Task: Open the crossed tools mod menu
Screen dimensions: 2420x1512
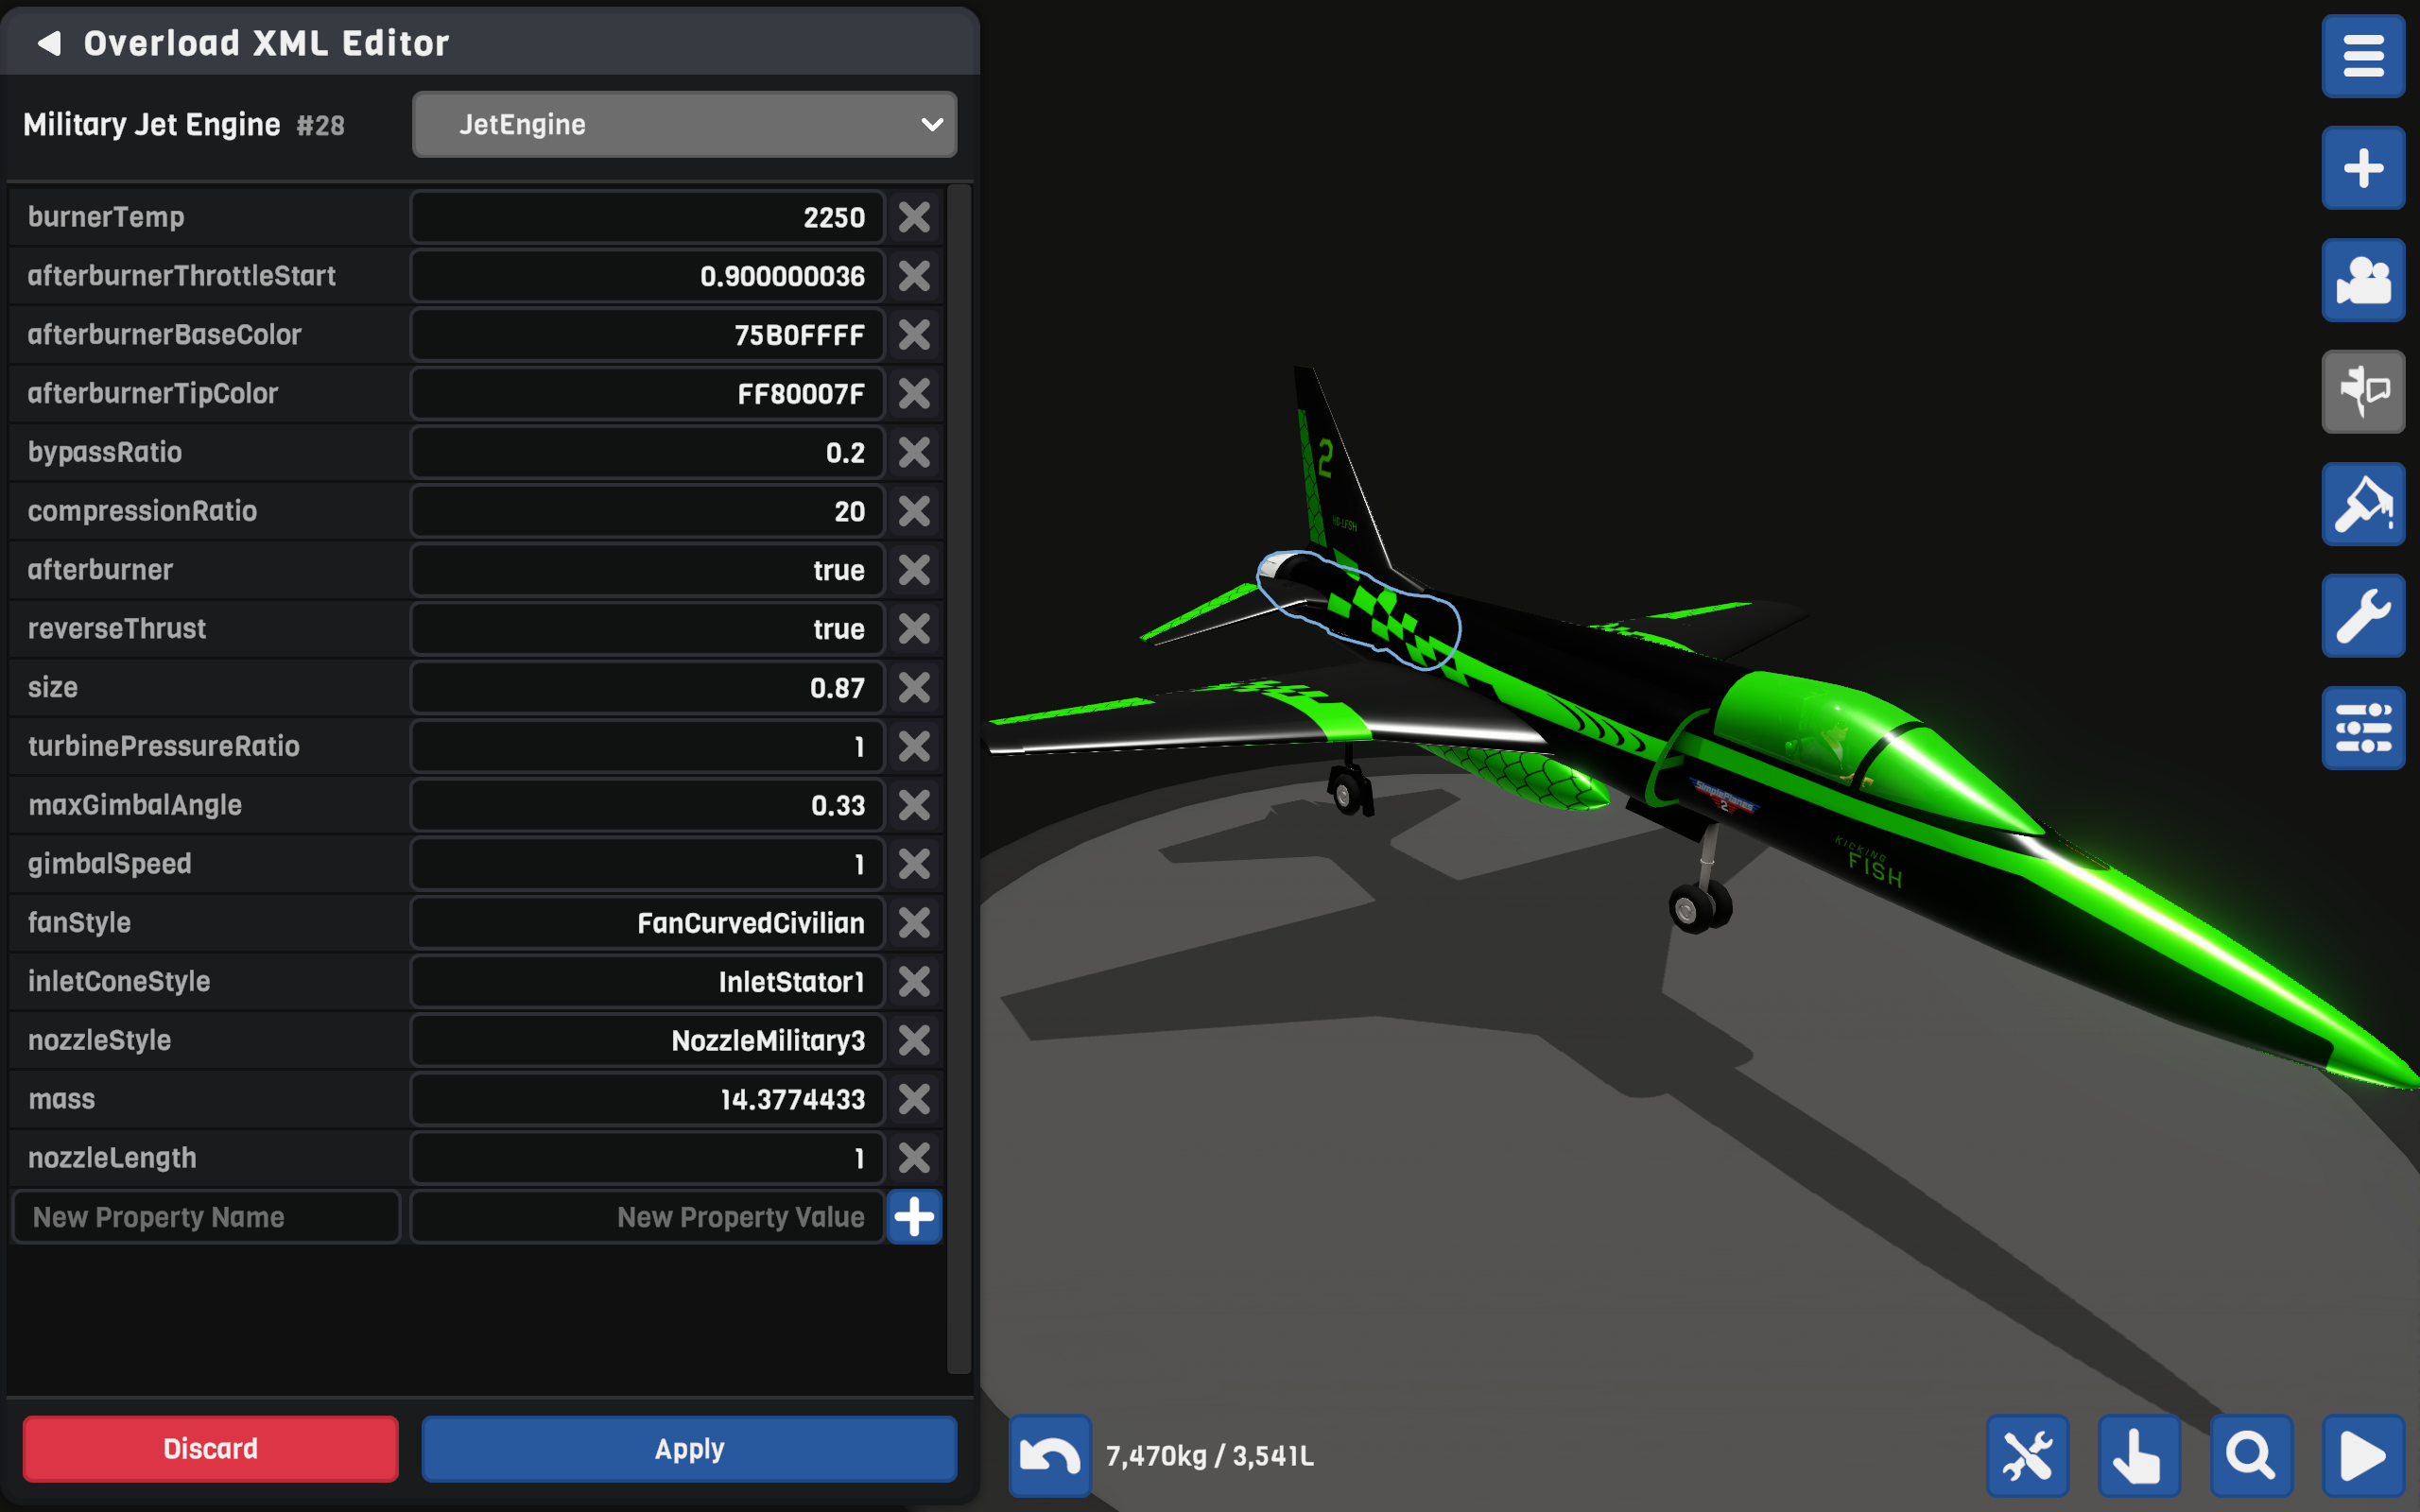Action: click(x=2027, y=1456)
